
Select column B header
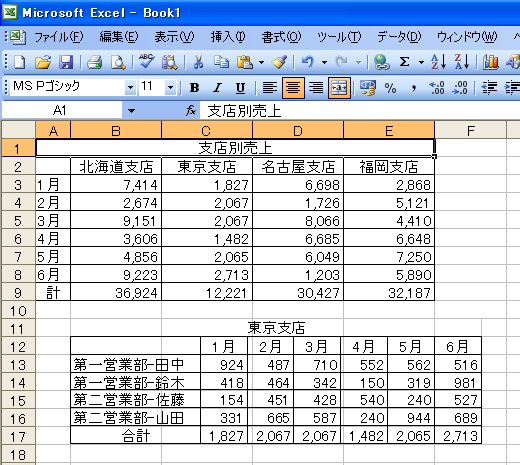116,130
